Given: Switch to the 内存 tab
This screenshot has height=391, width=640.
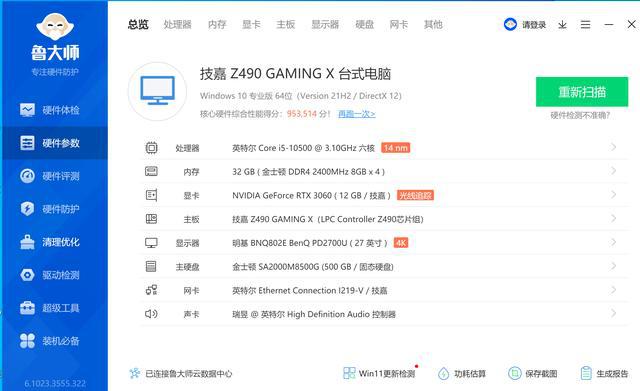Looking at the screenshot, I should (217, 24).
